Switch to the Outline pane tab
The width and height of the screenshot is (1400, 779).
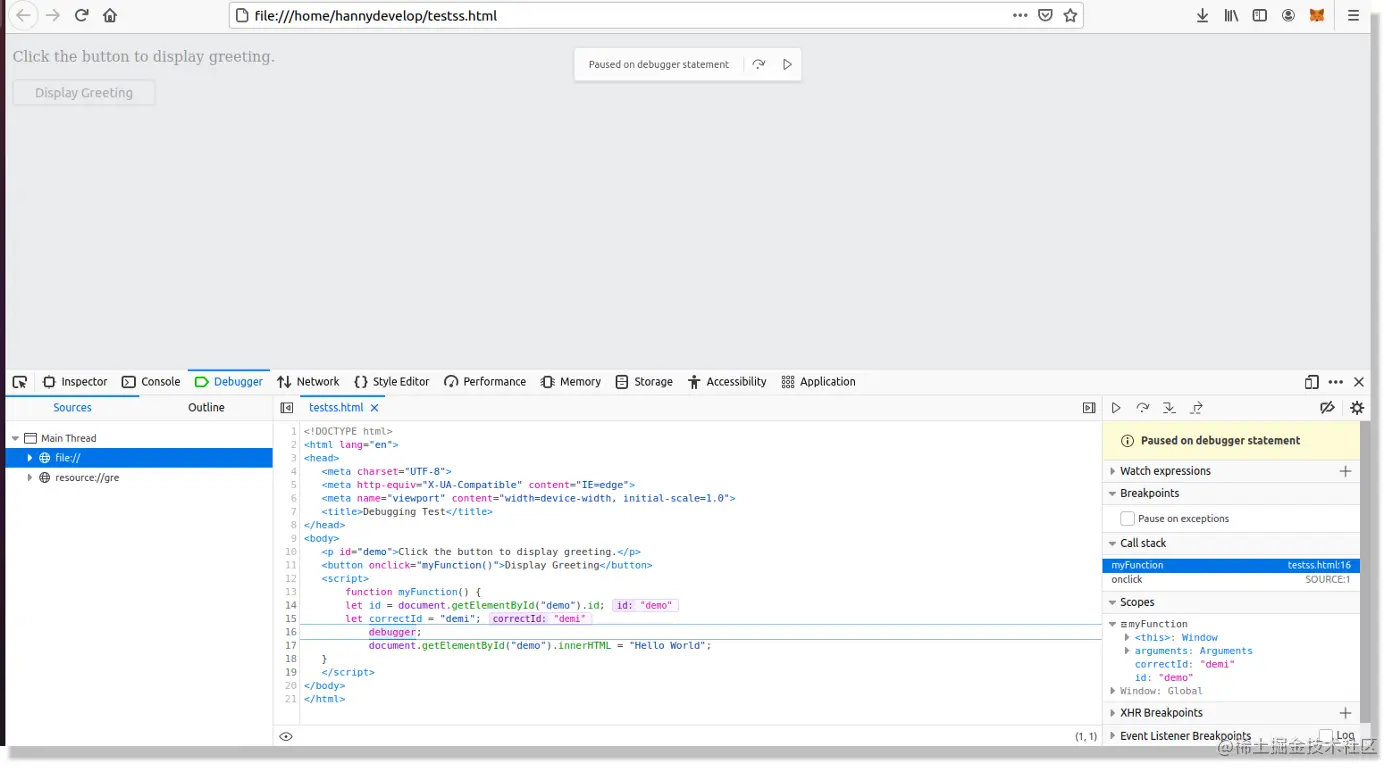(x=206, y=408)
